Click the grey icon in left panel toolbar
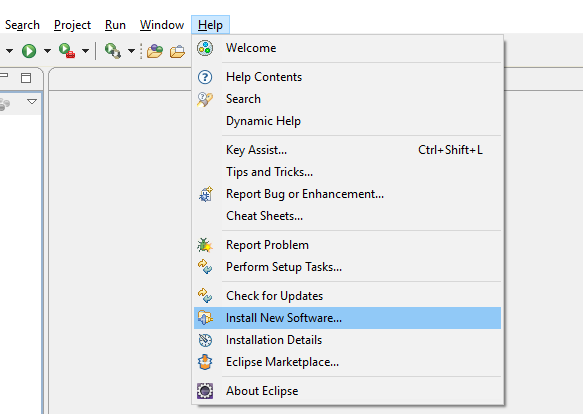Viewport: 583px width, 414px height. click(5, 104)
